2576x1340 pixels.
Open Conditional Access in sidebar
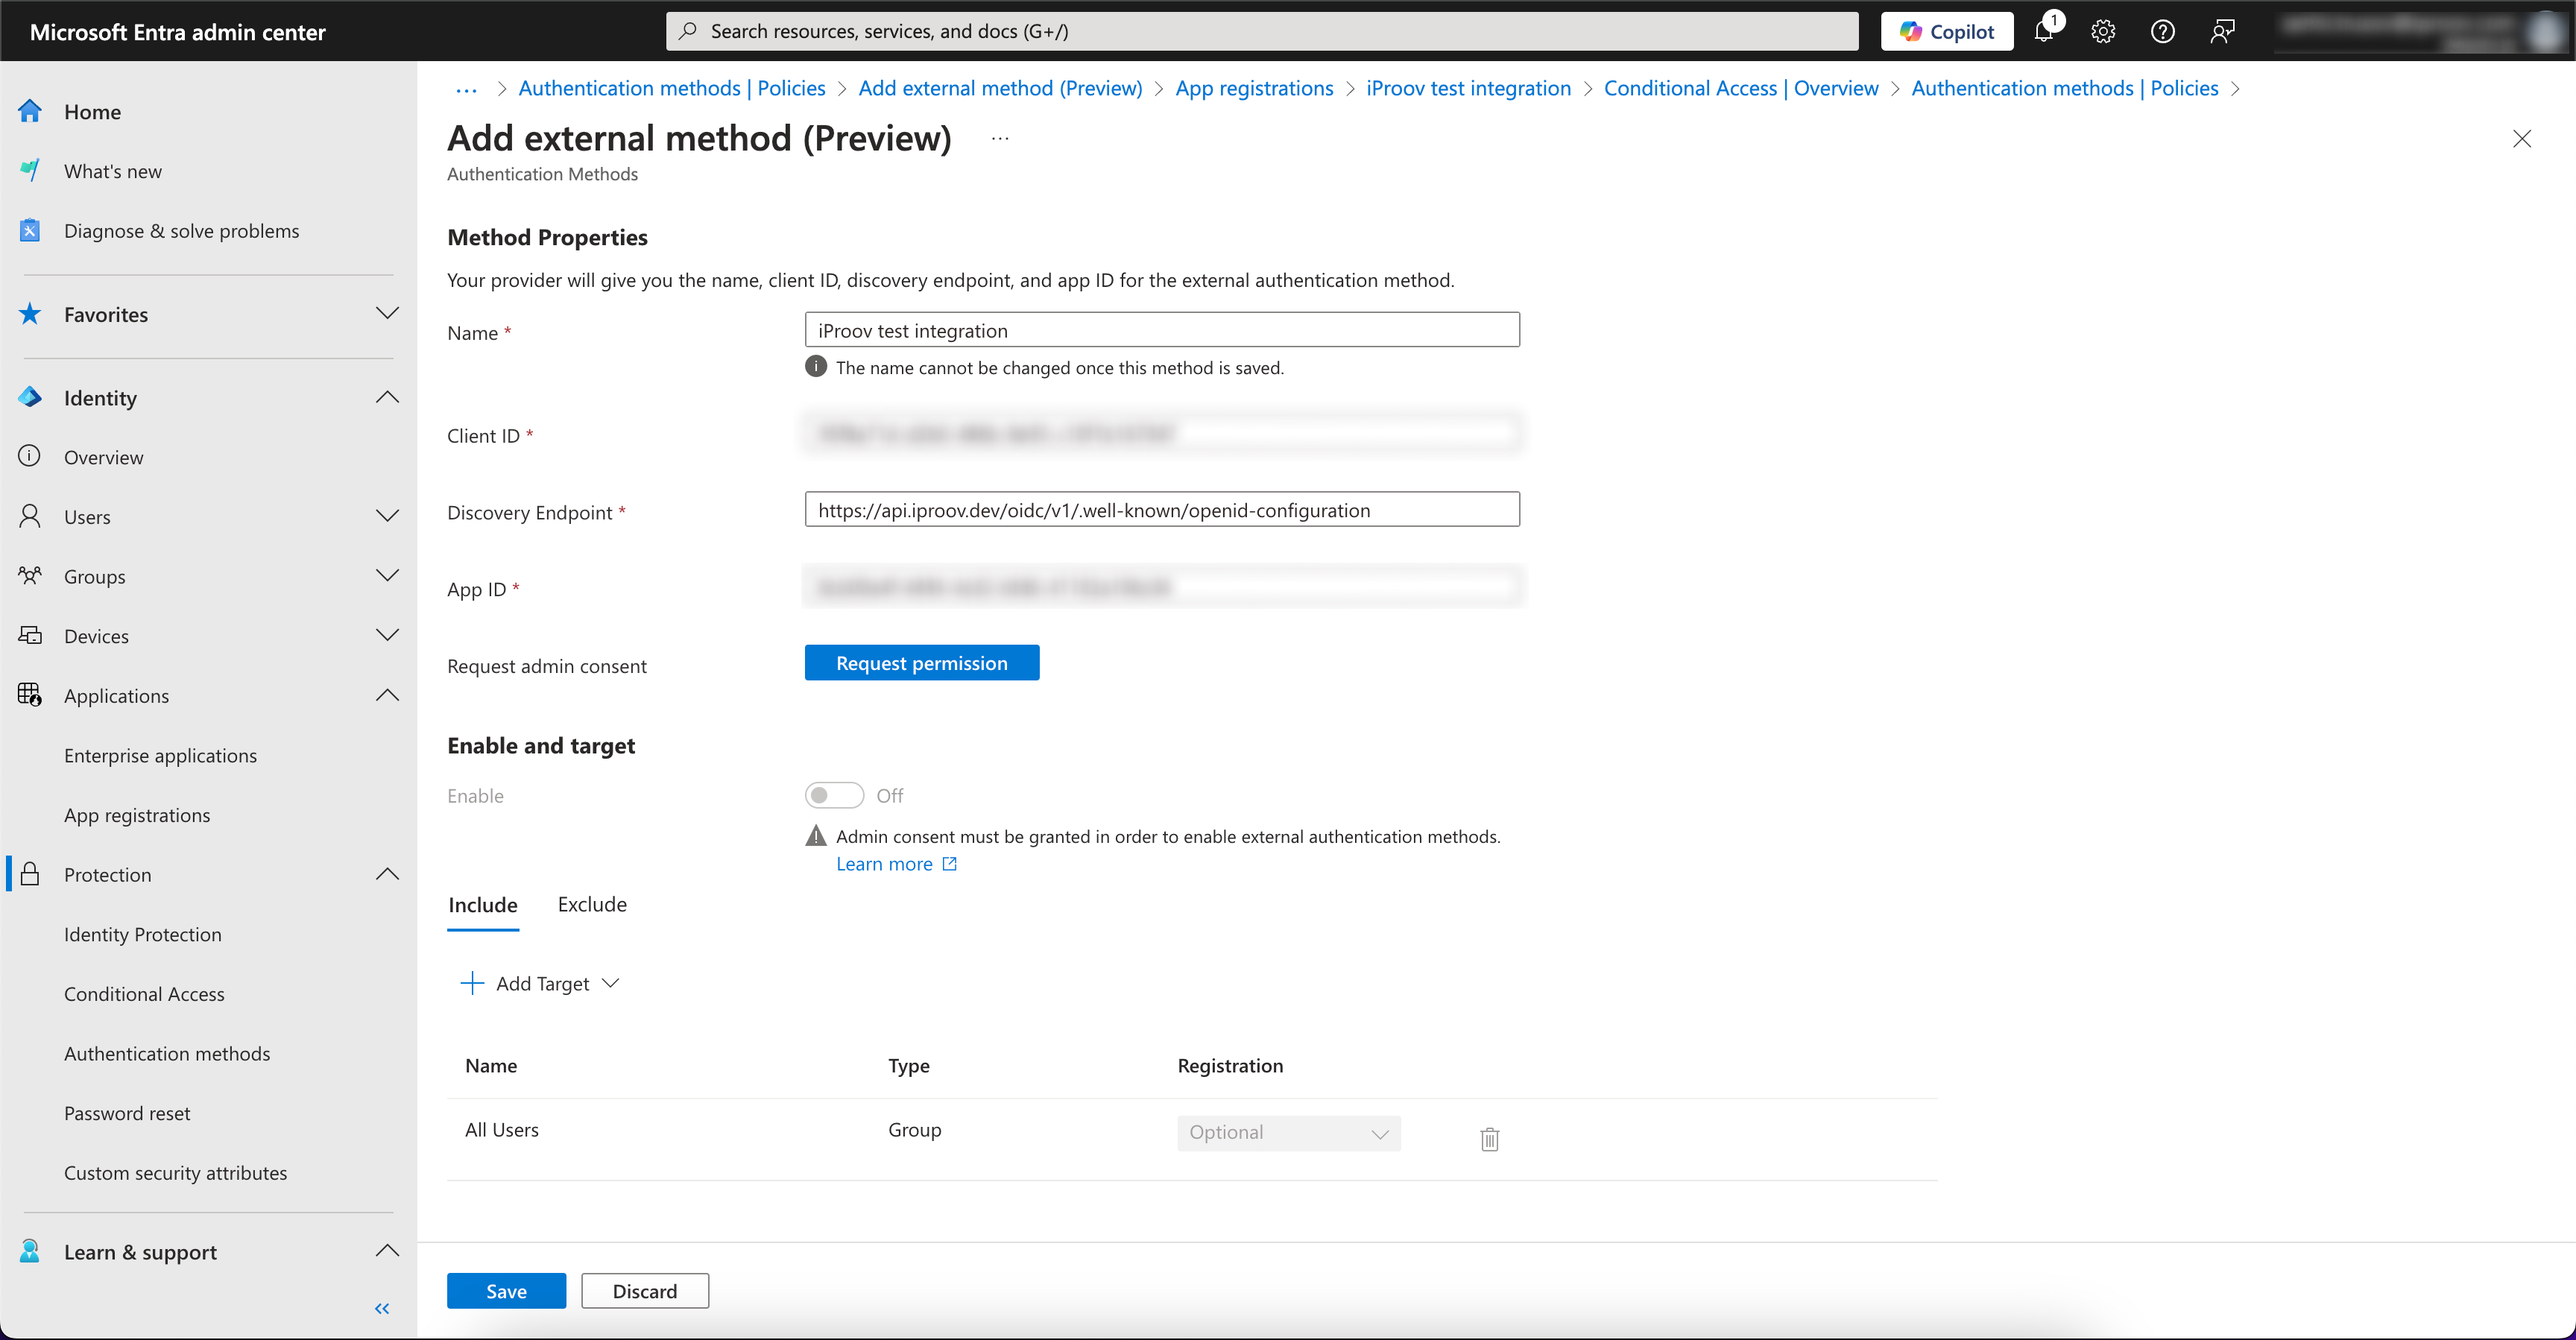point(144,994)
